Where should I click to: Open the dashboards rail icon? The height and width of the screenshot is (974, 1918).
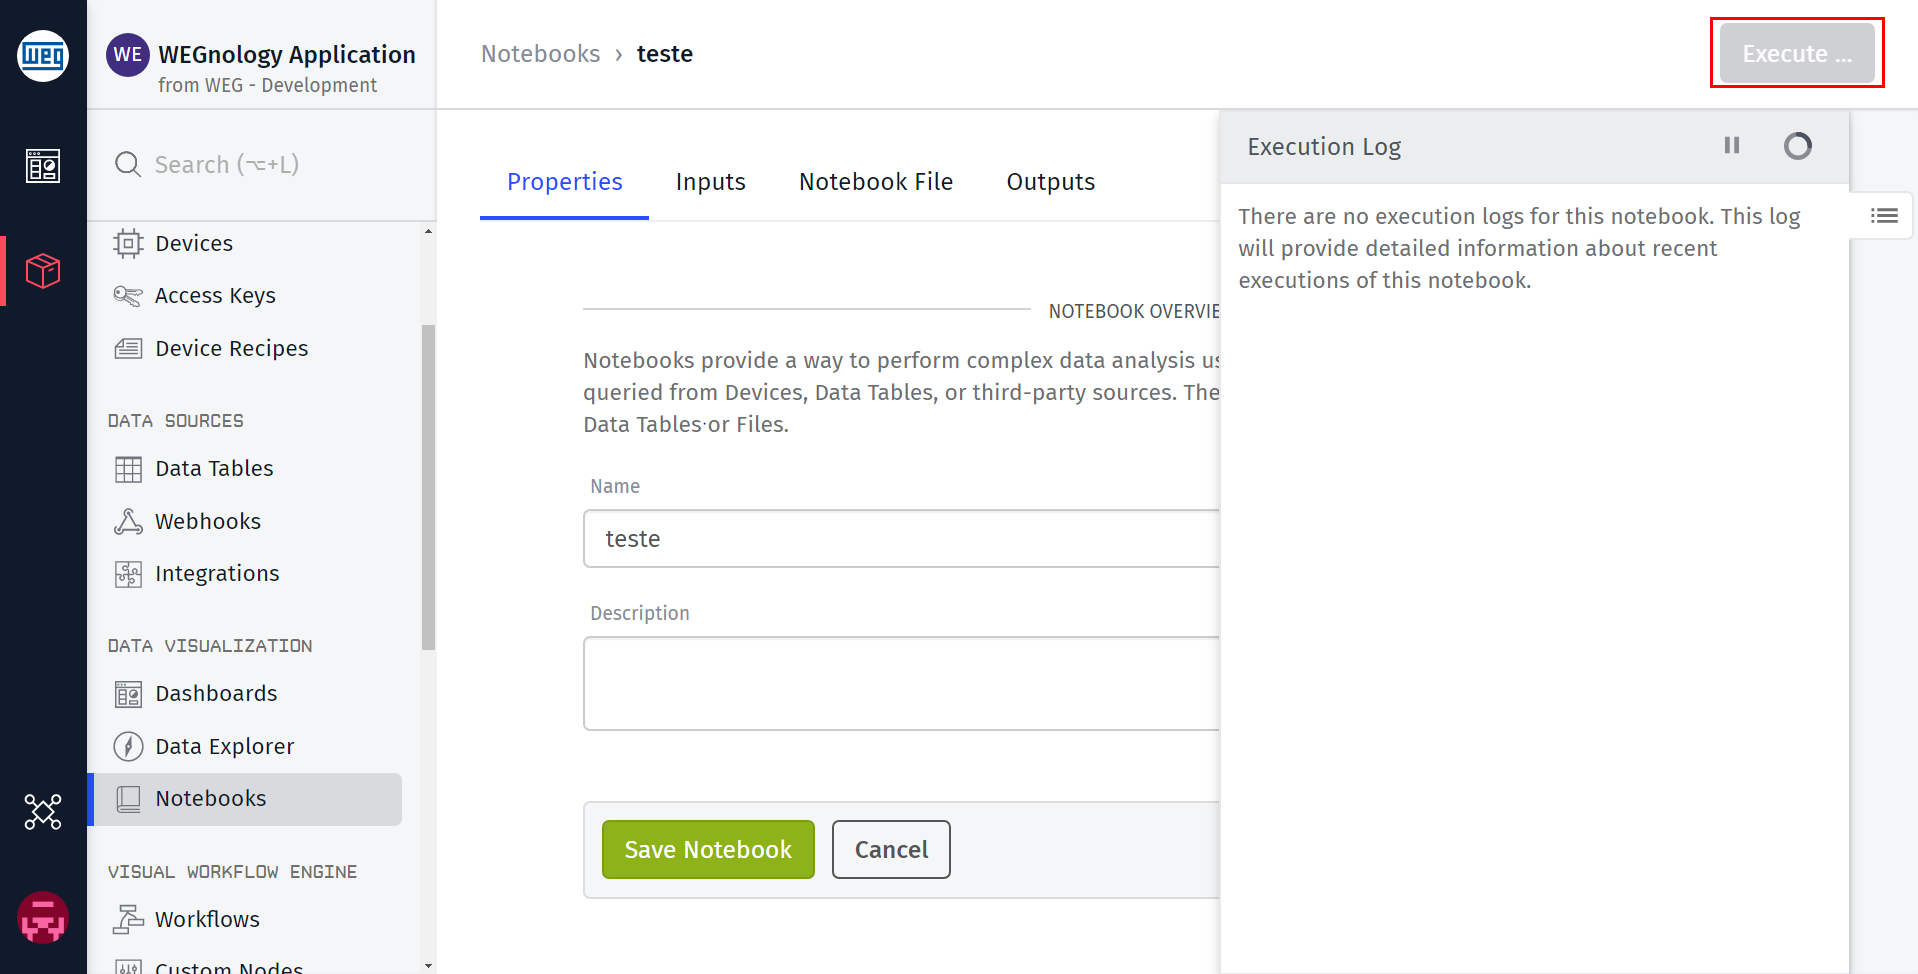(43, 166)
